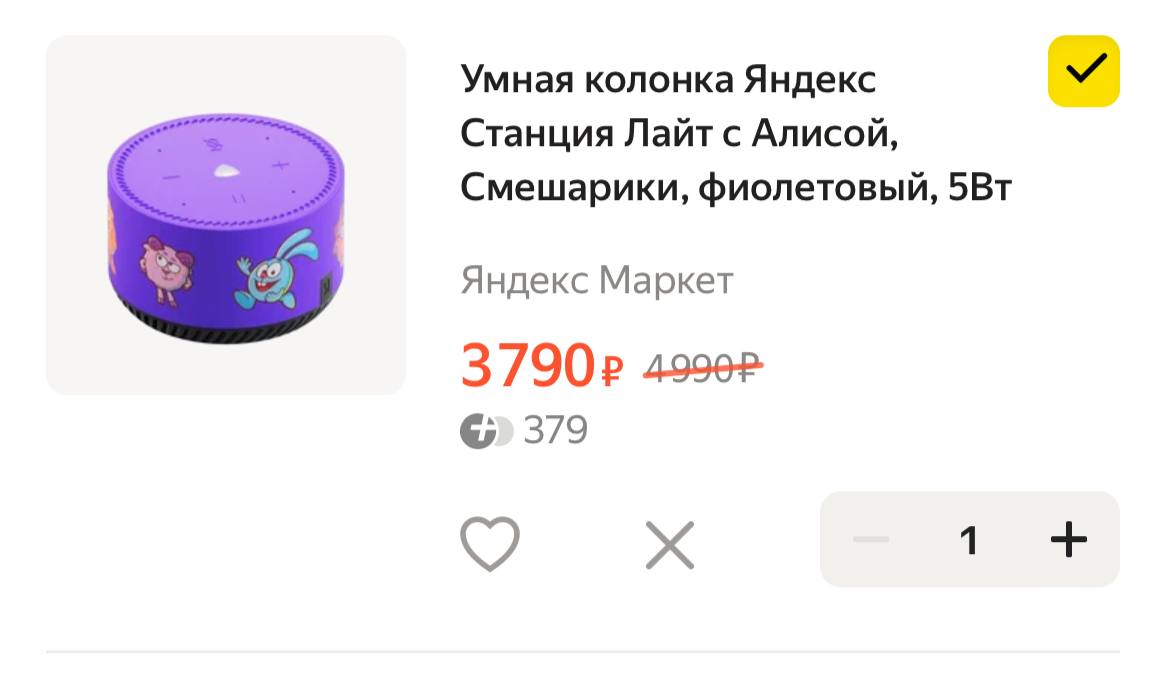Decrease quantity with the minus button
1166x677 pixels.
(871, 539)
